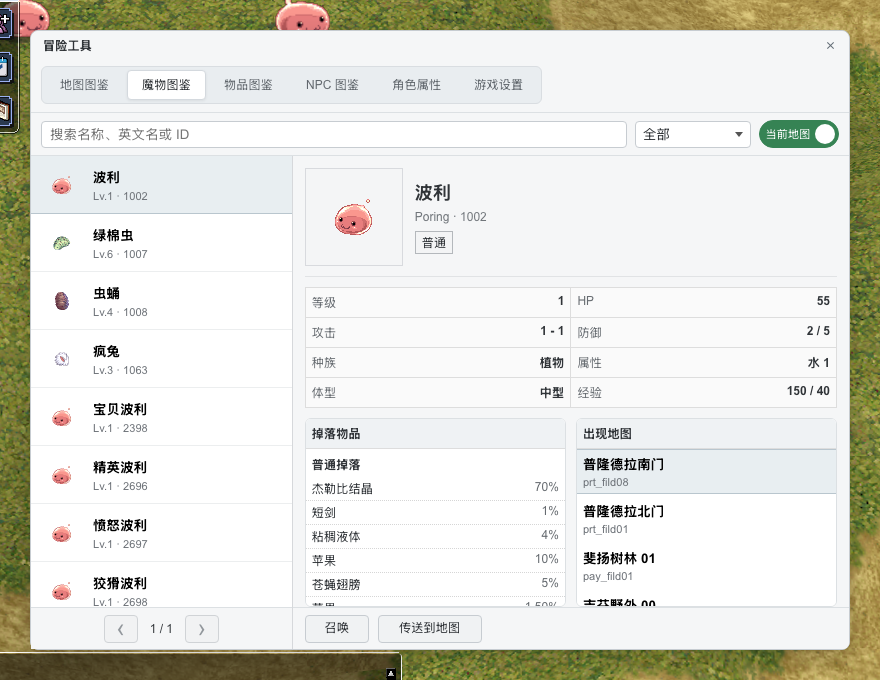Click the 掉落物品 panel header
Image resolution: width=880 pixels, height=680 pixels.
tap(435, 434)
